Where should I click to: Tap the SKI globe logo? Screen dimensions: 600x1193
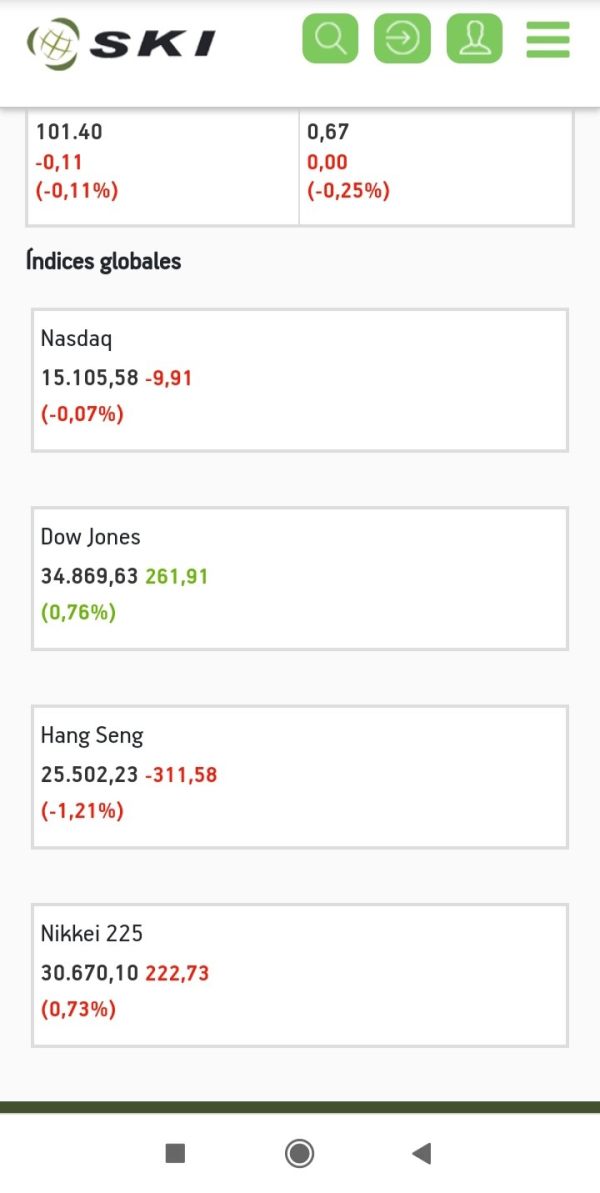click(54, 43)
